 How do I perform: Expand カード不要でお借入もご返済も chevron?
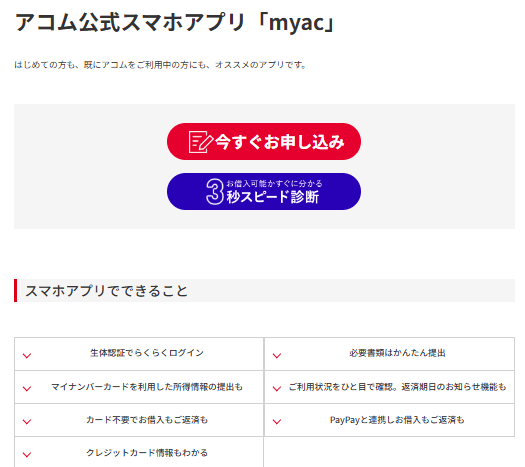click(27, 421)
